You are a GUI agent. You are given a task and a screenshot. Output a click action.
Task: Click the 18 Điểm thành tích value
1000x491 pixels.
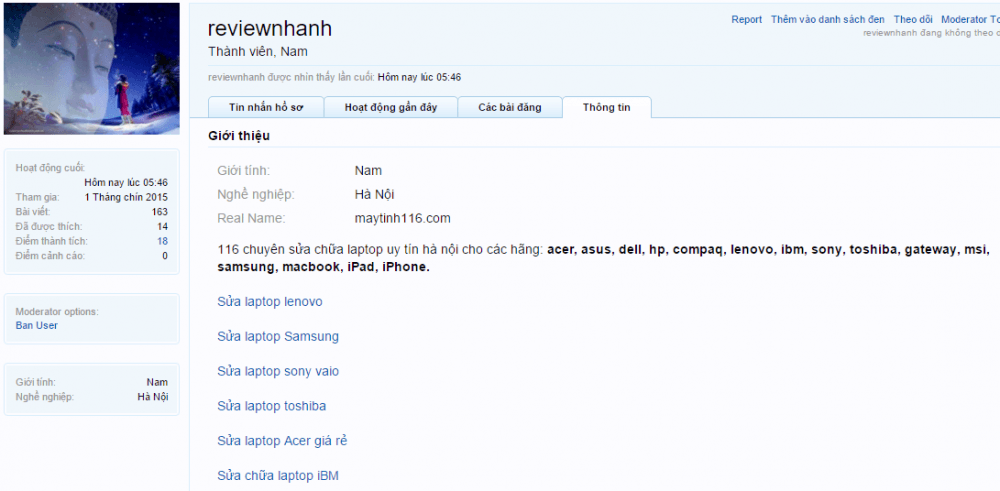point(163,241)
